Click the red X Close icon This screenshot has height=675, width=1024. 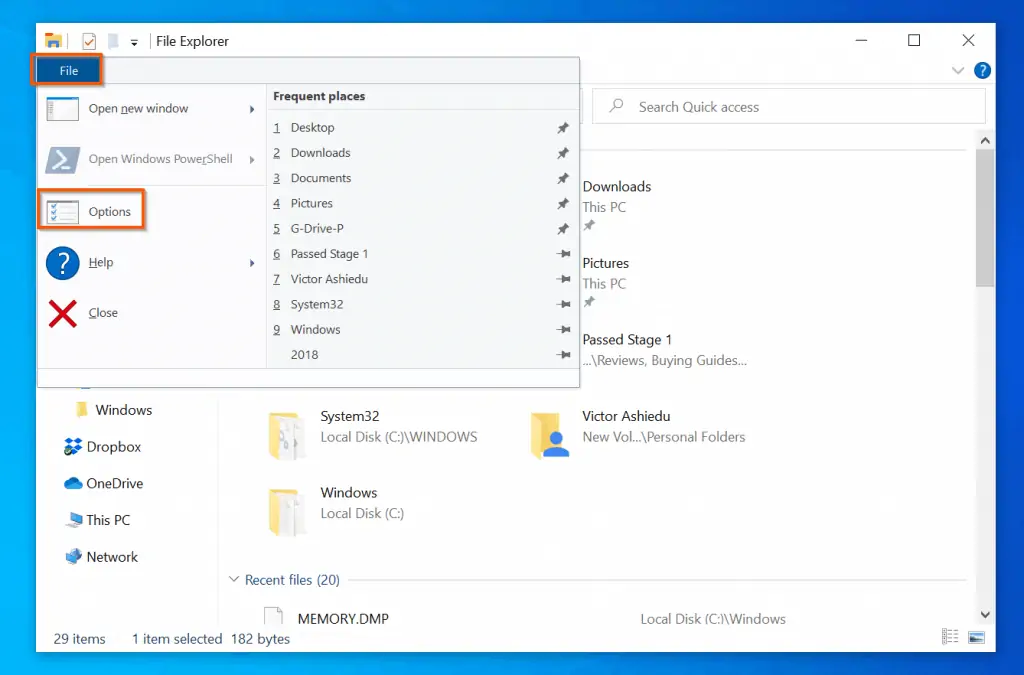point(63,313)
